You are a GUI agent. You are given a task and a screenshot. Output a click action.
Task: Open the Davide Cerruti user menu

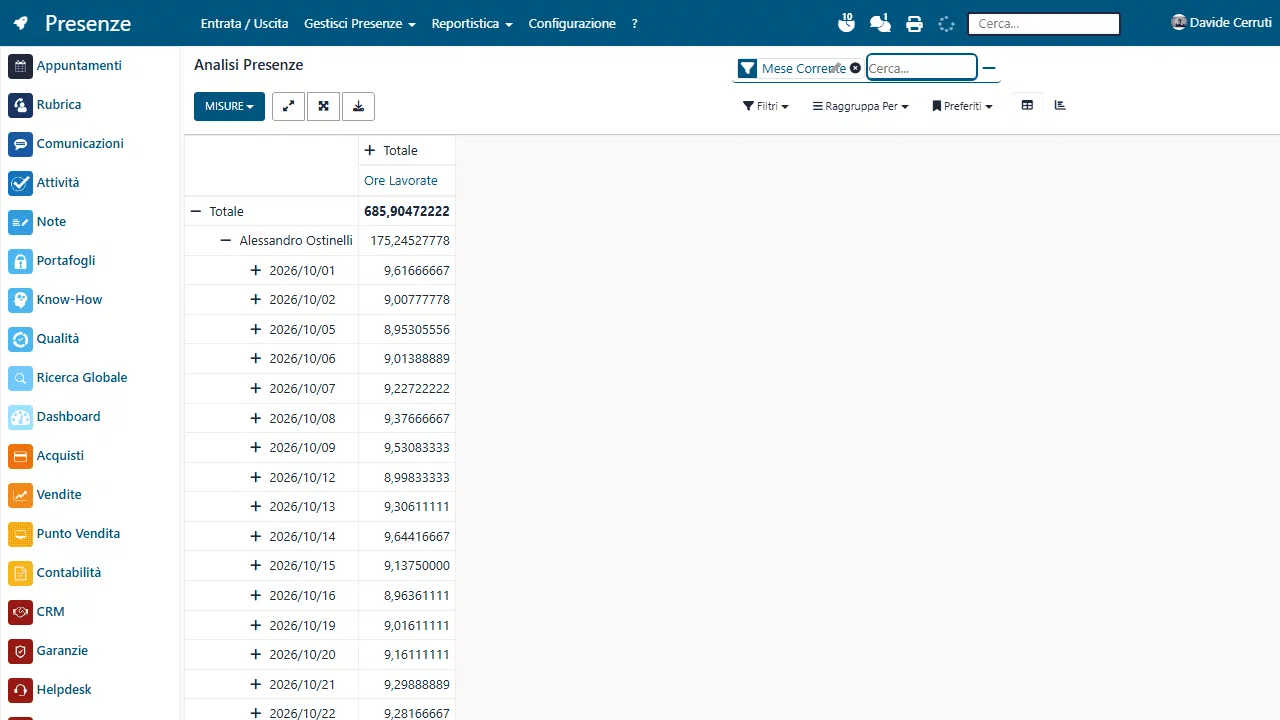(x=1221, y=22)
